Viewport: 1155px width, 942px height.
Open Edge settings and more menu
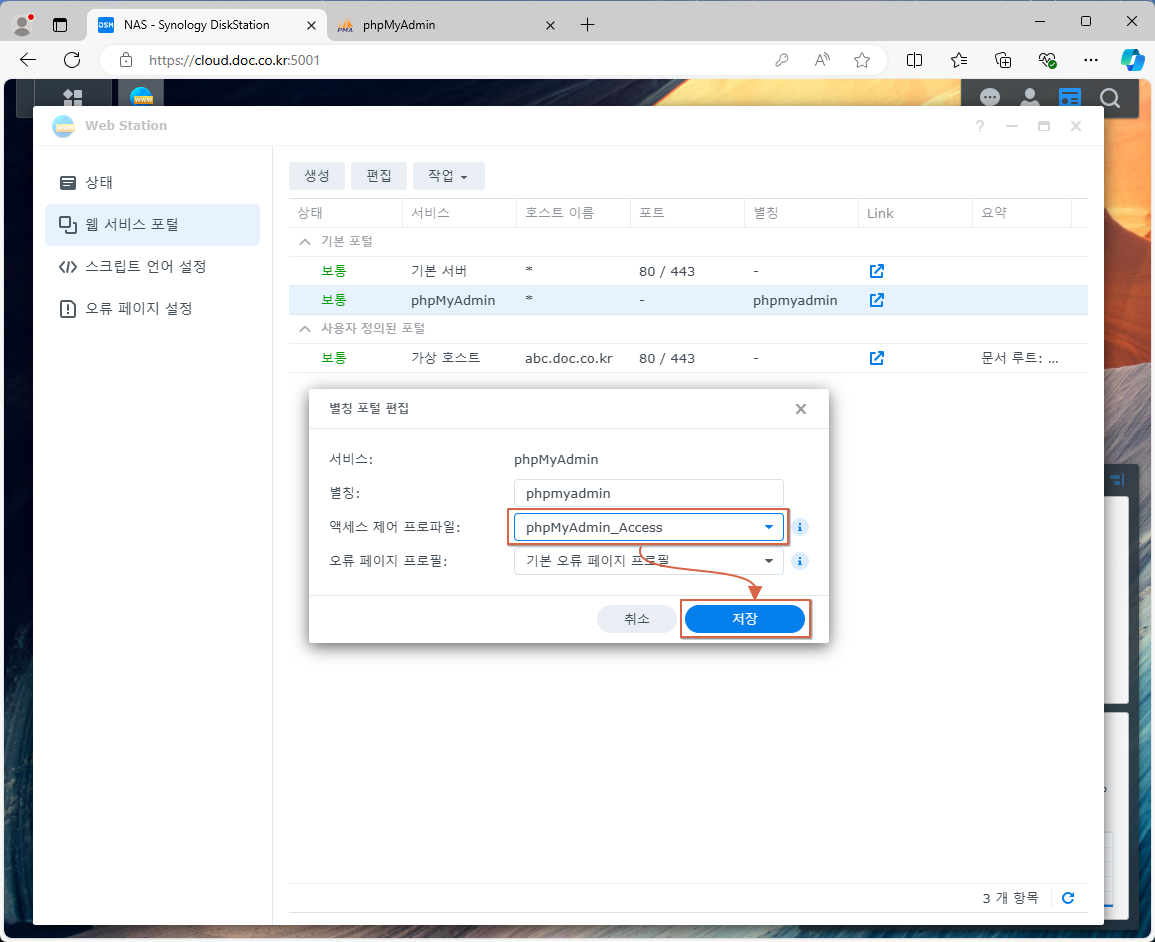[1091, 60]
